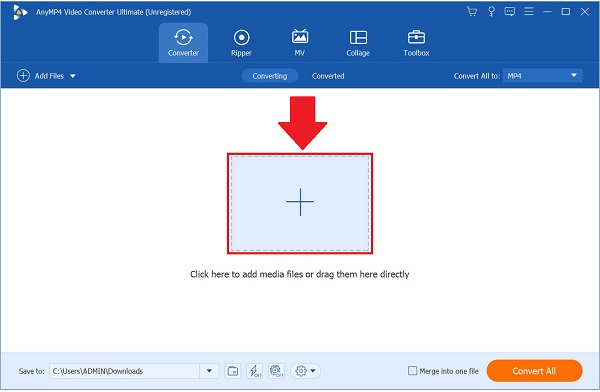Click the register key icon
The image size is (600, 392).
[491, 11]
